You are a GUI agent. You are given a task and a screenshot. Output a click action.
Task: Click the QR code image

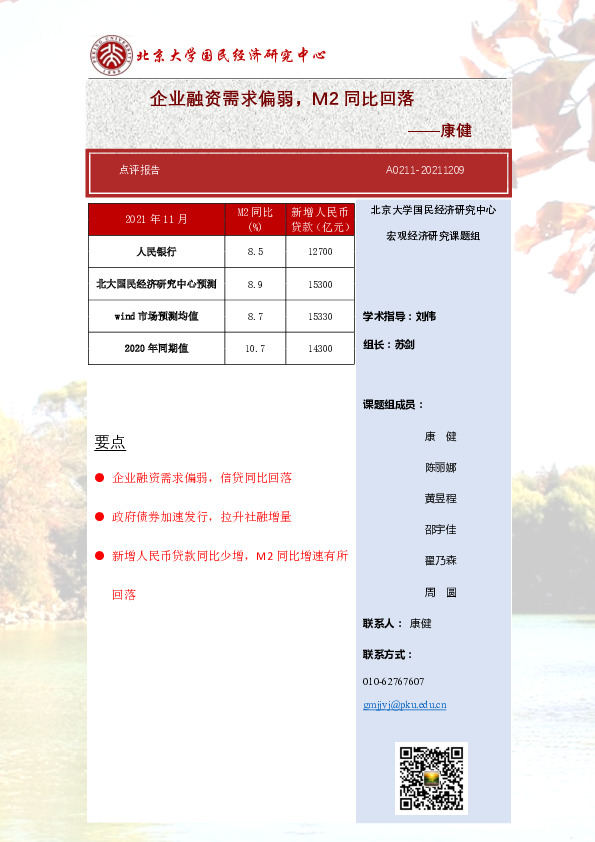[431, 778]
